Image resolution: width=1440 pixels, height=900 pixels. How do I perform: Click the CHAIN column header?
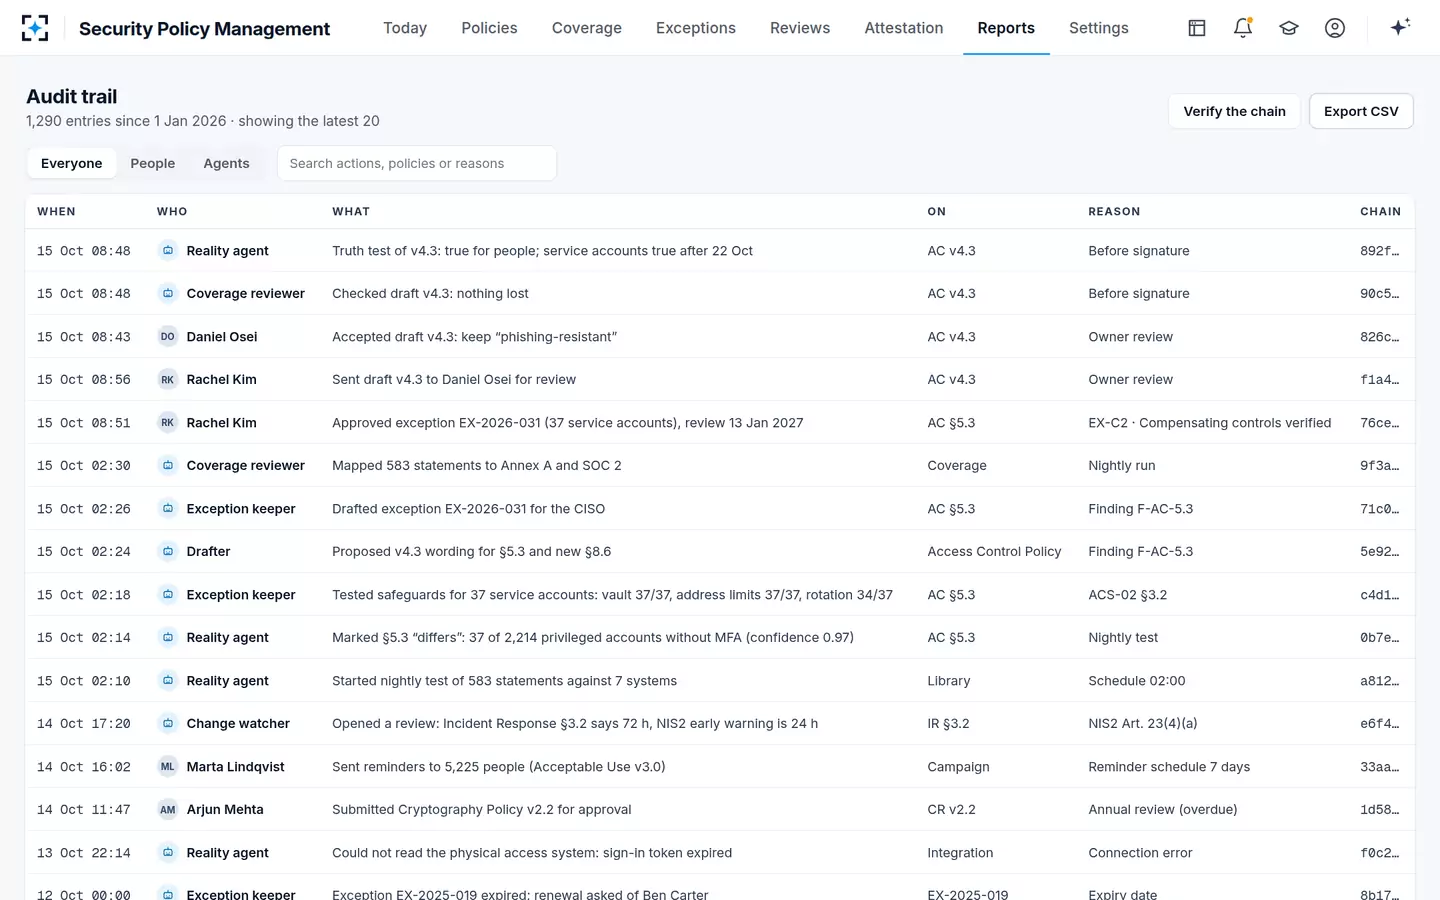[1380, 212]
